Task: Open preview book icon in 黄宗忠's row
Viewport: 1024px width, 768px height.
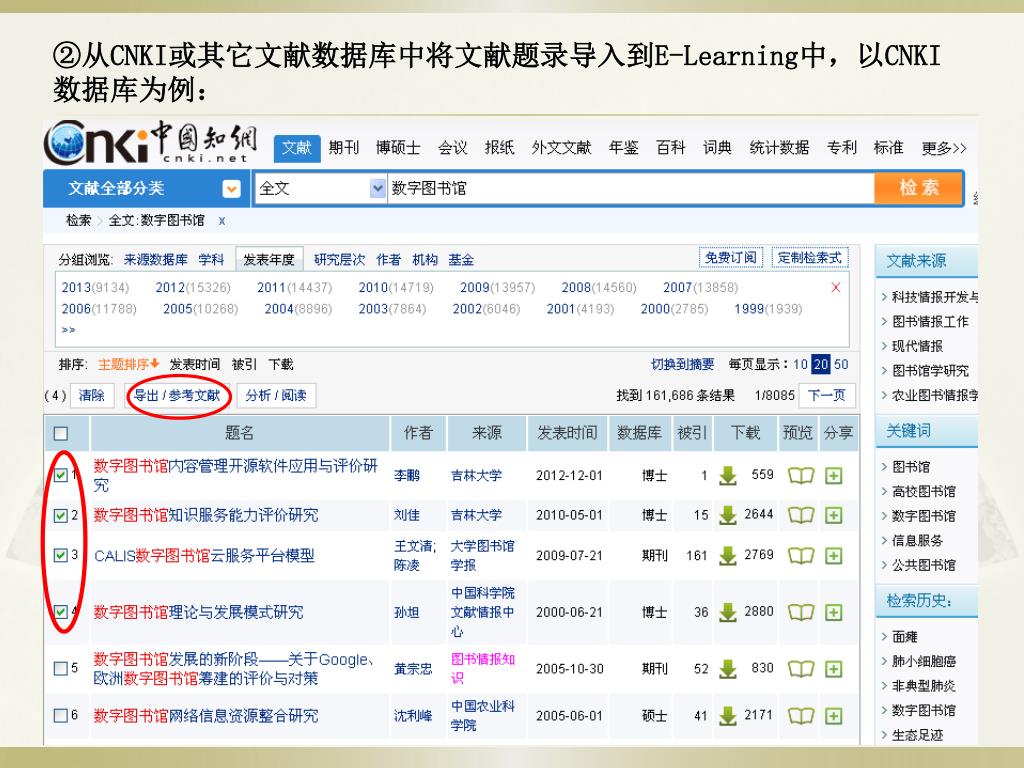Action: [x=801, y=669]
